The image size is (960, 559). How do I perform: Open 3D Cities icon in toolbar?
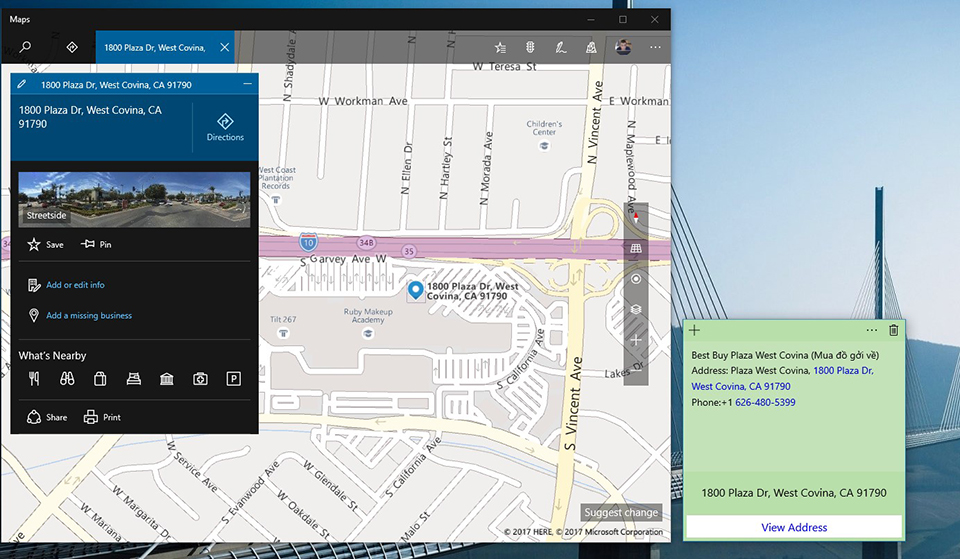591,47
